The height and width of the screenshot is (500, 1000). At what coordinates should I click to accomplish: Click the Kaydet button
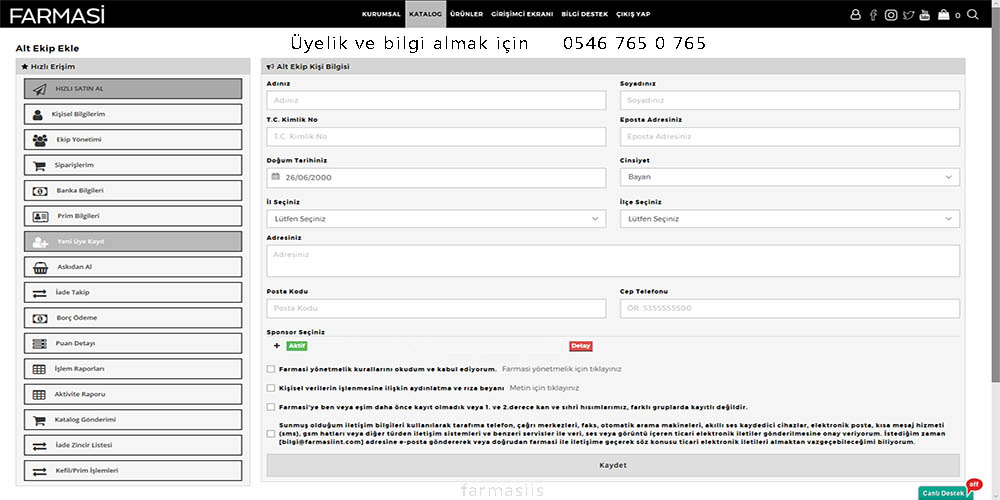613,466
